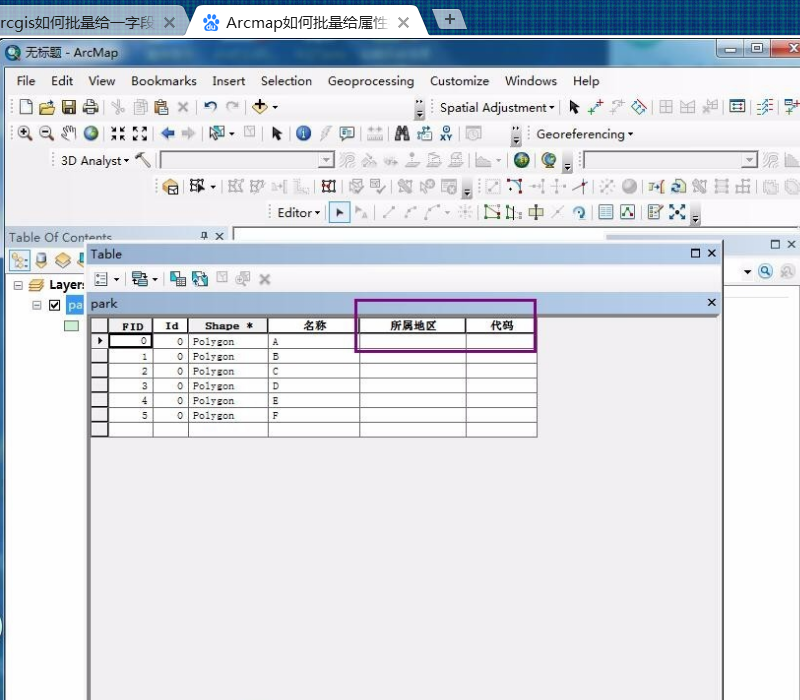Click the Shape column header

(x=228, y=326)
